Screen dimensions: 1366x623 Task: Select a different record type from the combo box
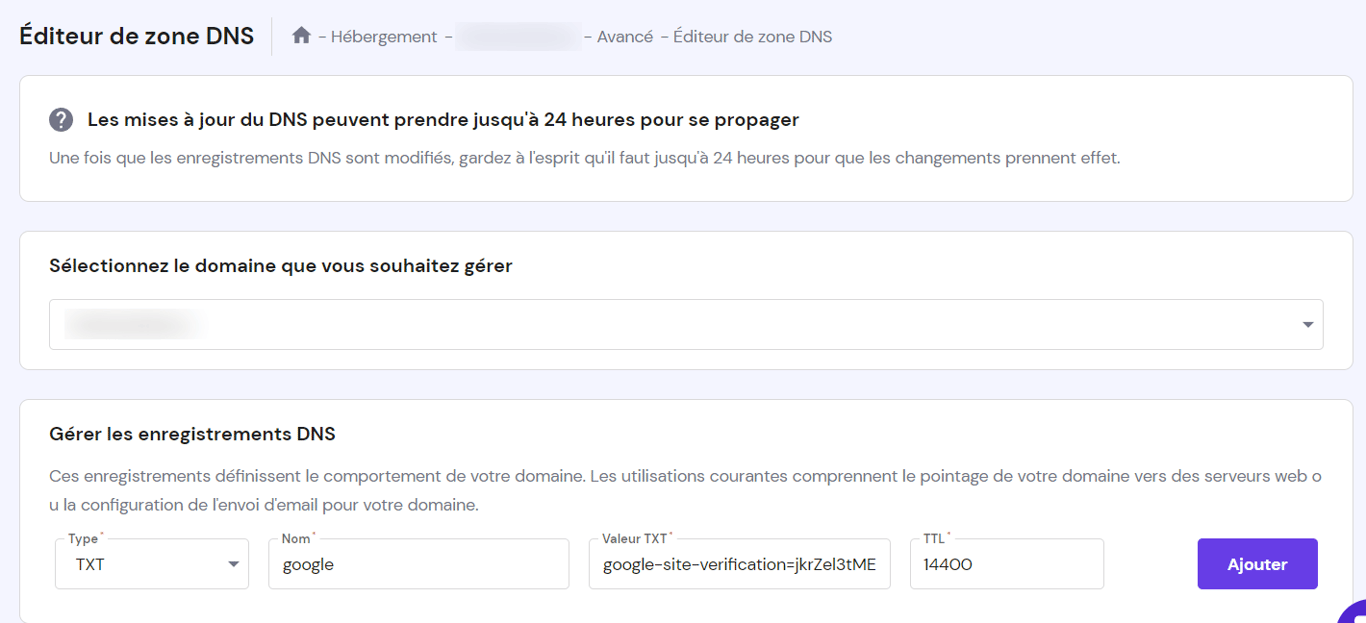click(151, 564)
